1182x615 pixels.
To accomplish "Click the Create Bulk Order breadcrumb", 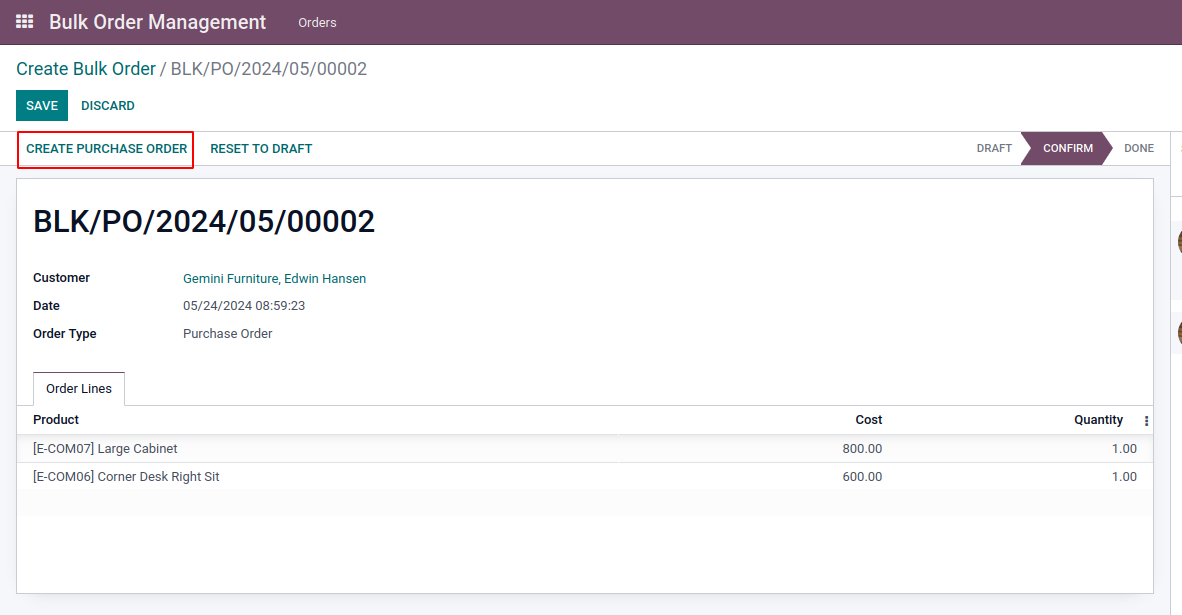I will tap(86, 69).
